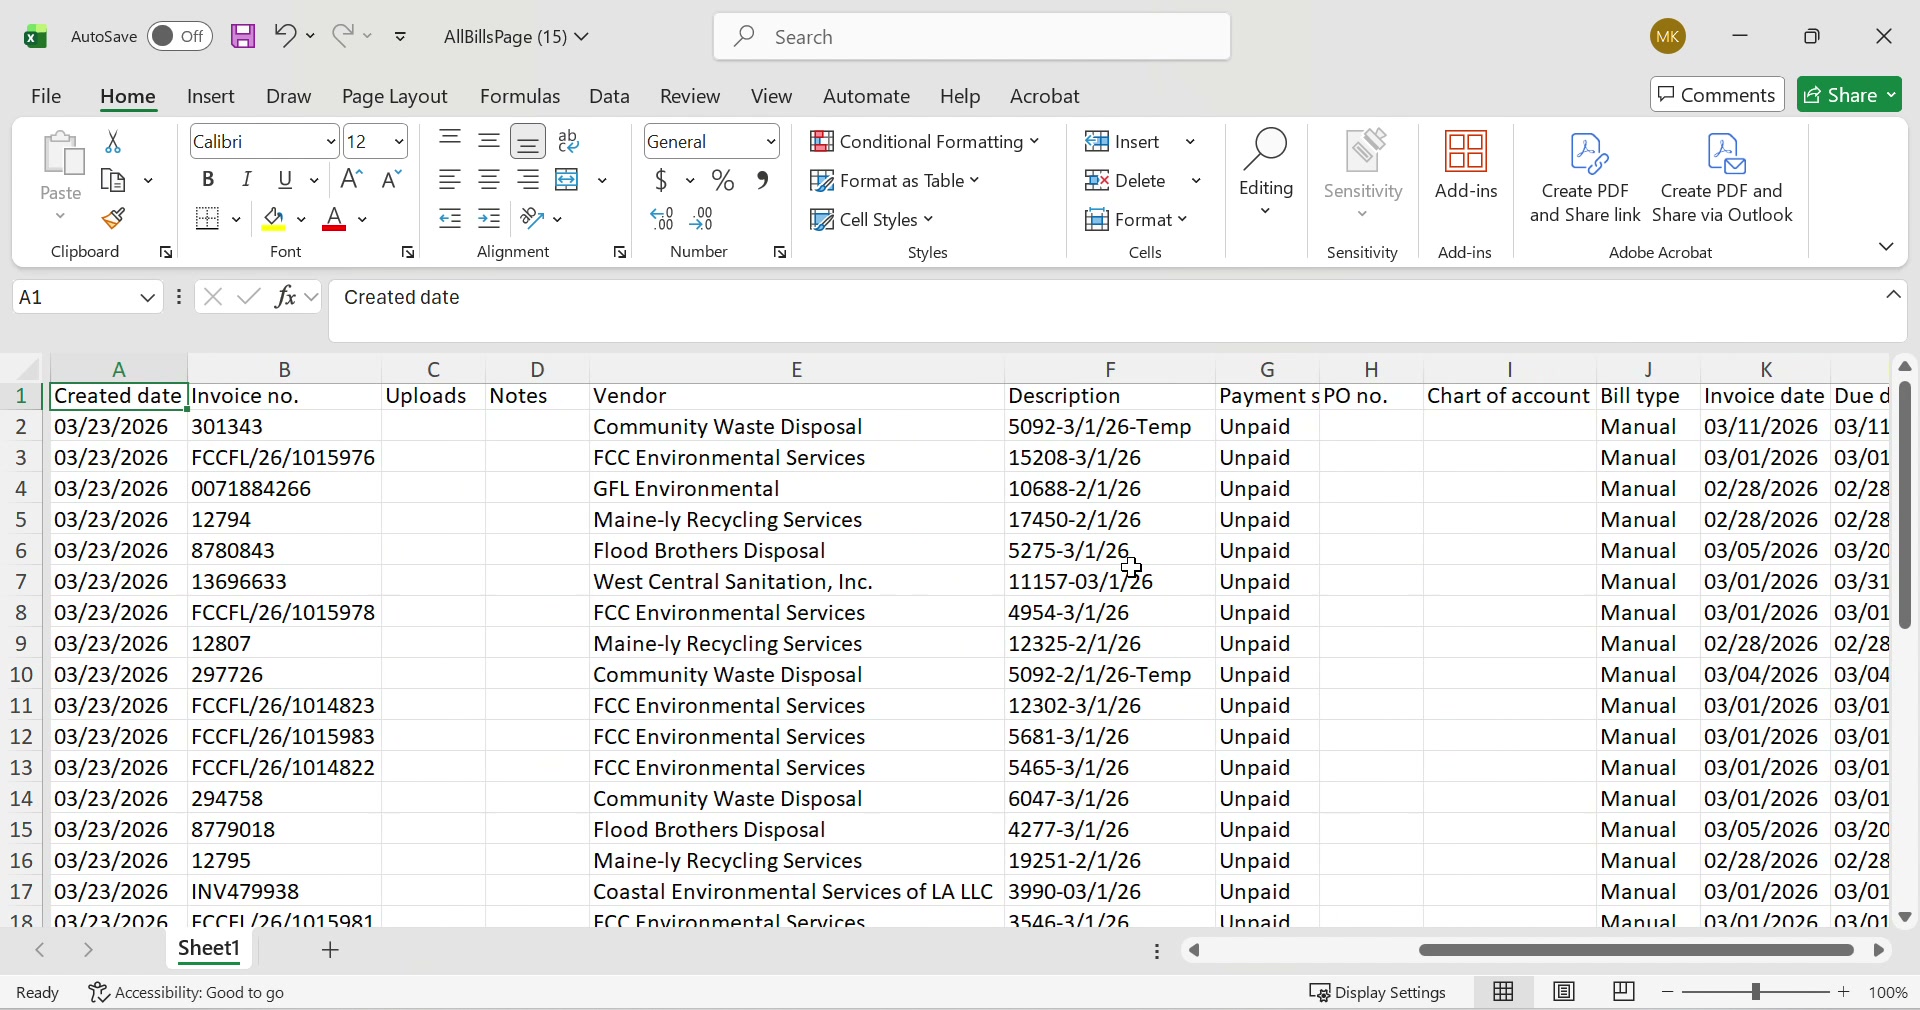Switch to the Formulas ribbon tab
1920x1010 pixels.
pos(519,96)
